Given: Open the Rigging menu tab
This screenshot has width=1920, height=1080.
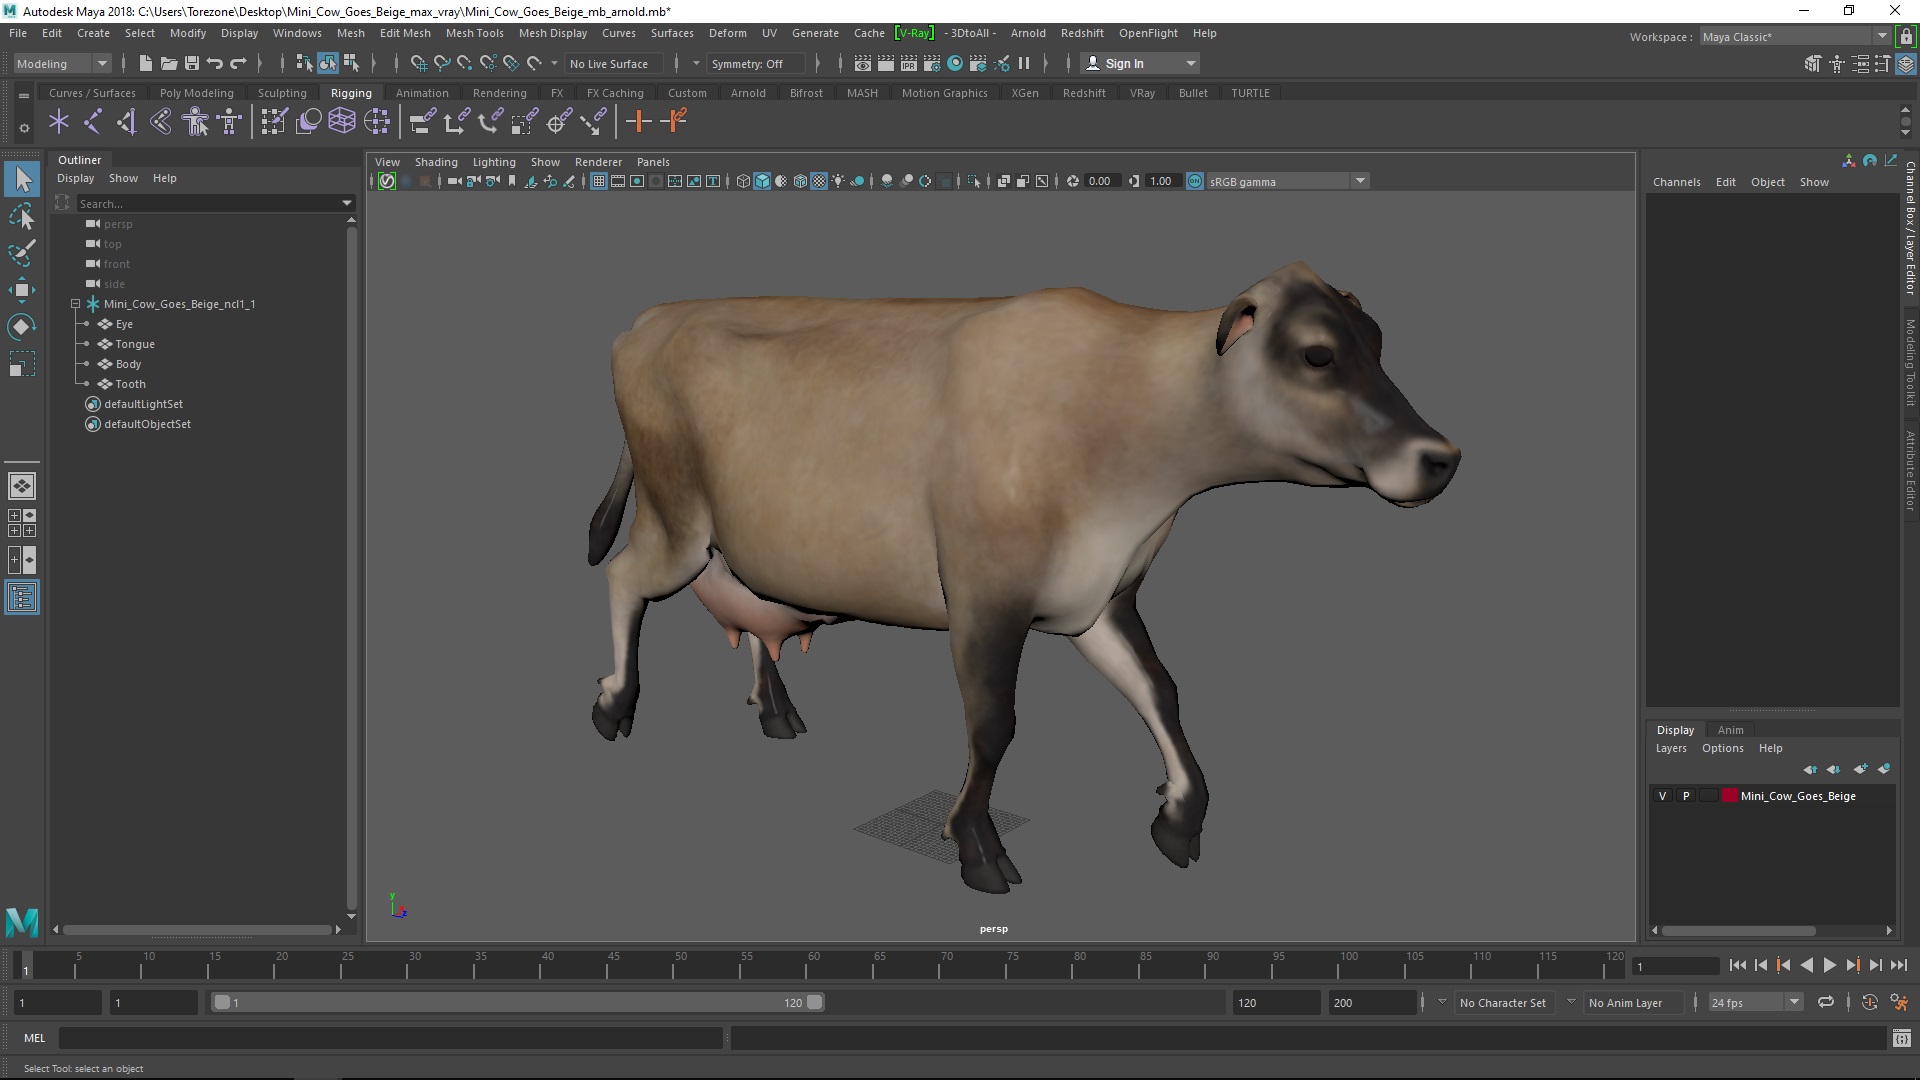Looking at the screenshot, I should [348, 92].
